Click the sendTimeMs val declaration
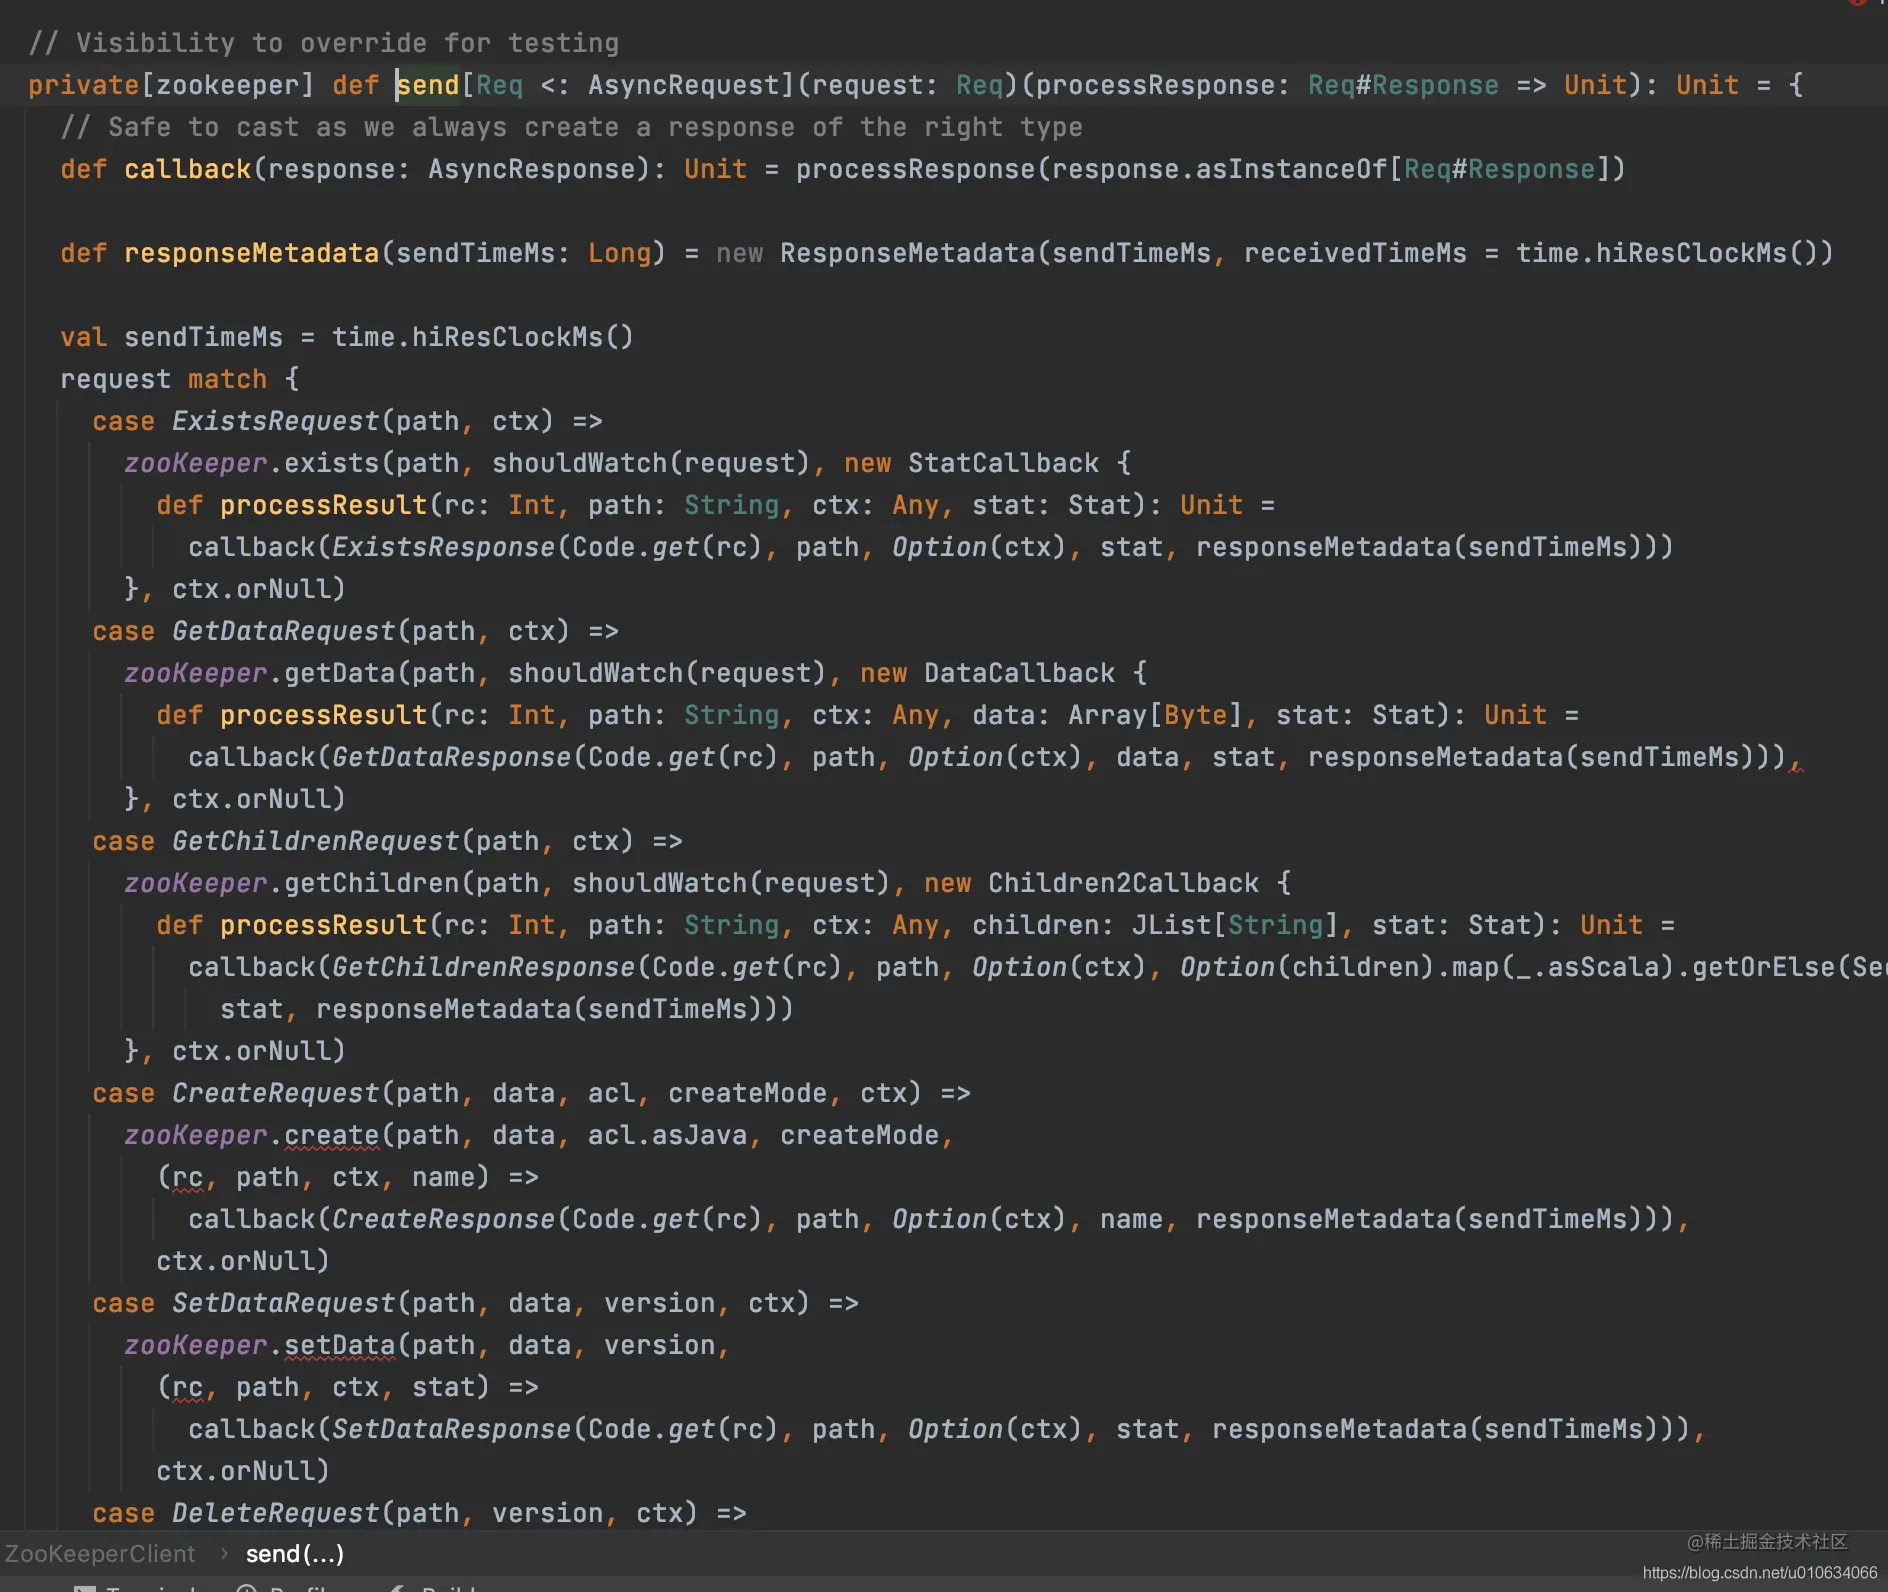The width and height of the screenshot is (1888, 1592). click(x=204, y=337)
